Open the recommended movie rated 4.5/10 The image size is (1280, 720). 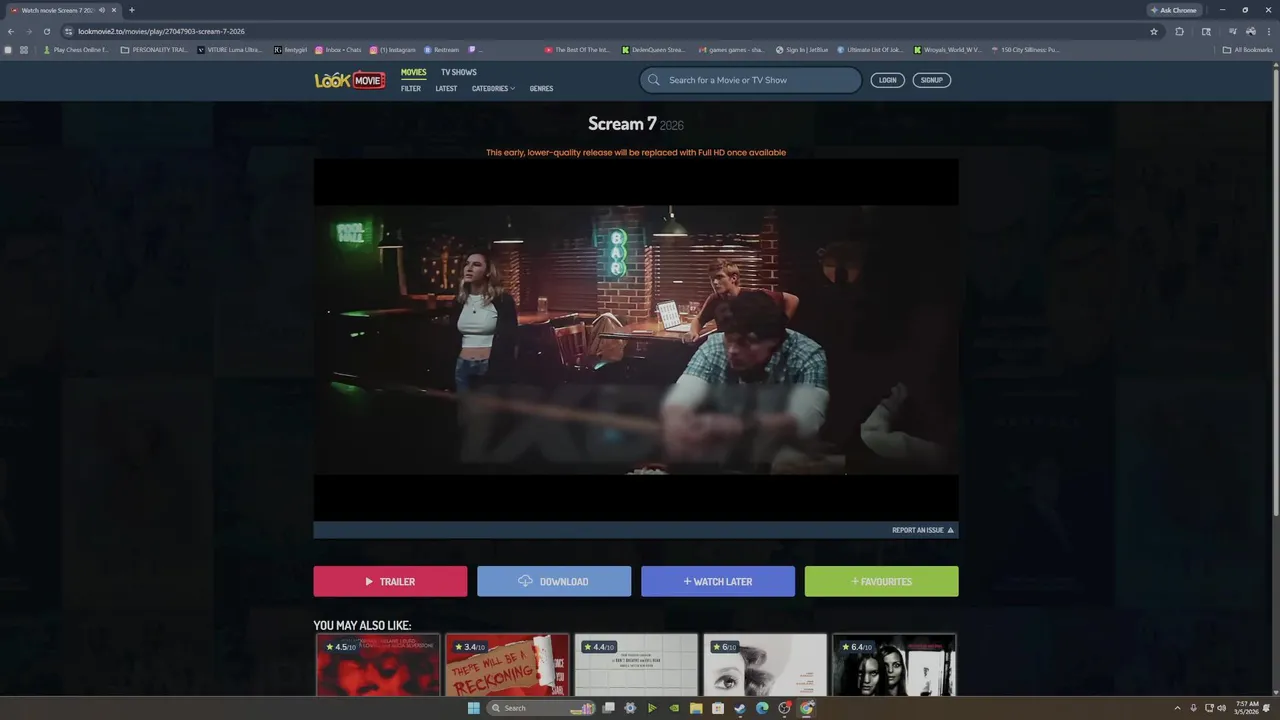(x=378, y=665)
